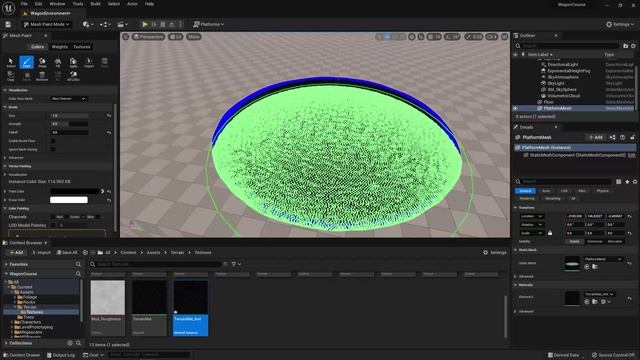The image size is (640, 360).
Task: Click the green Play button in toolbar
Action: coord(144,24)
